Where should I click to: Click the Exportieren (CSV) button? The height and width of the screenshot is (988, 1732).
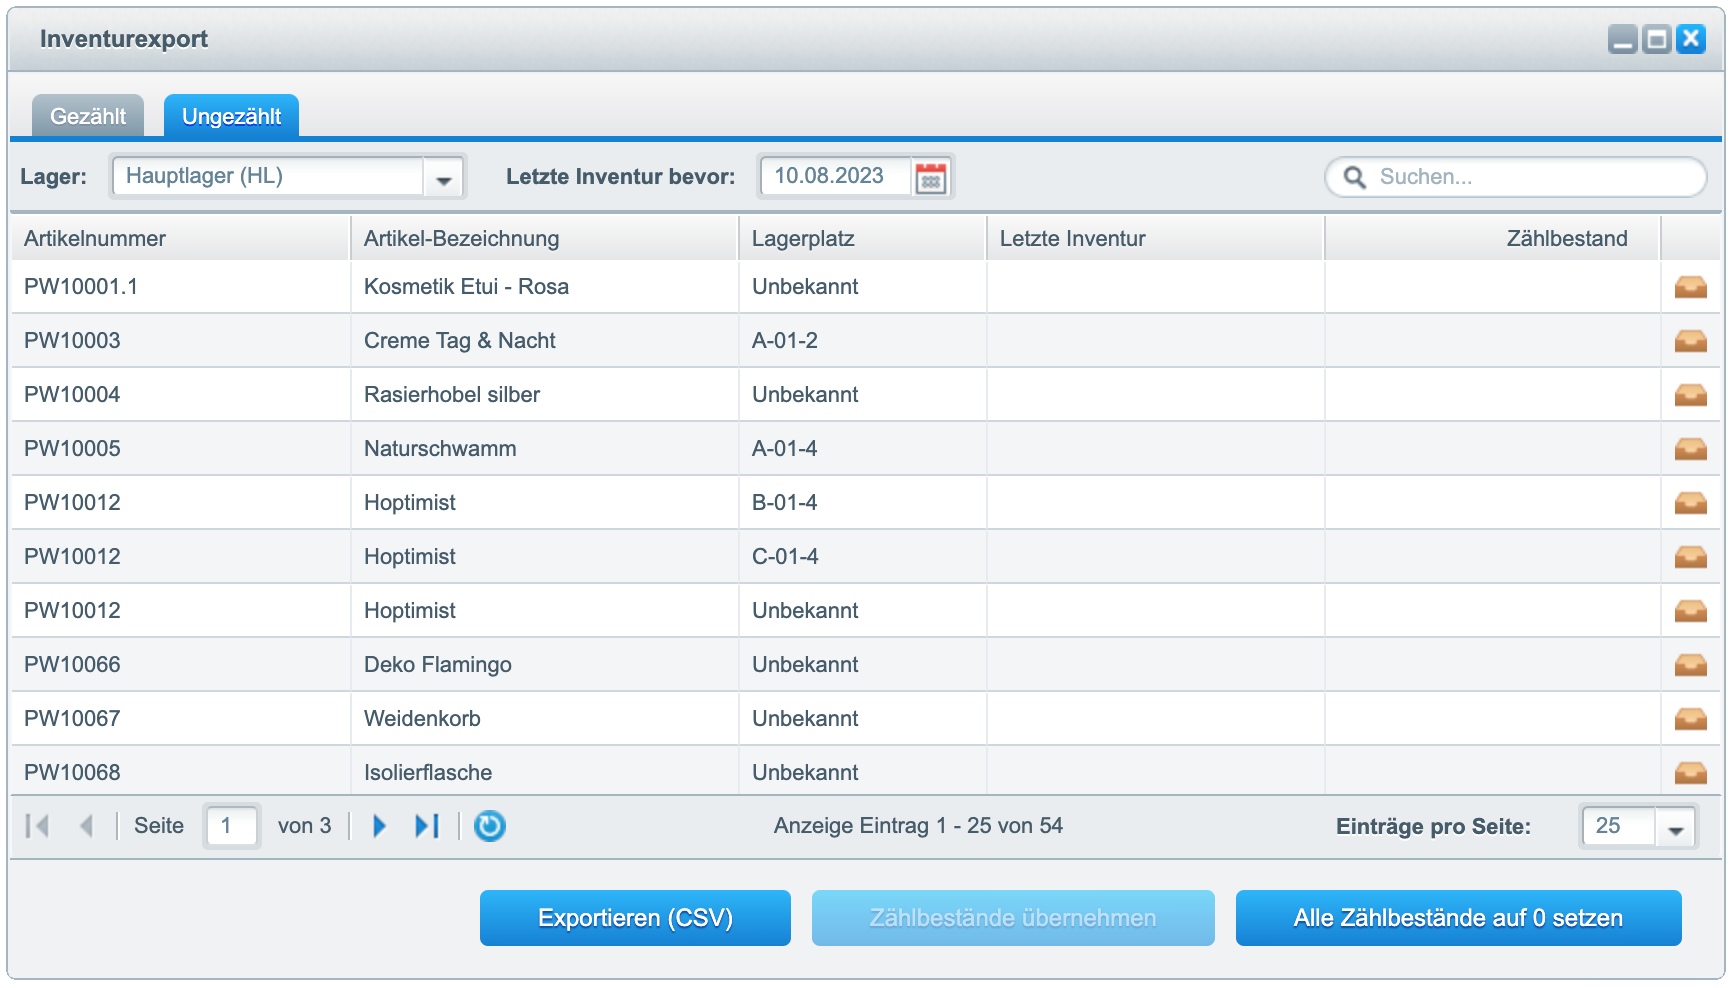point(635,917)
